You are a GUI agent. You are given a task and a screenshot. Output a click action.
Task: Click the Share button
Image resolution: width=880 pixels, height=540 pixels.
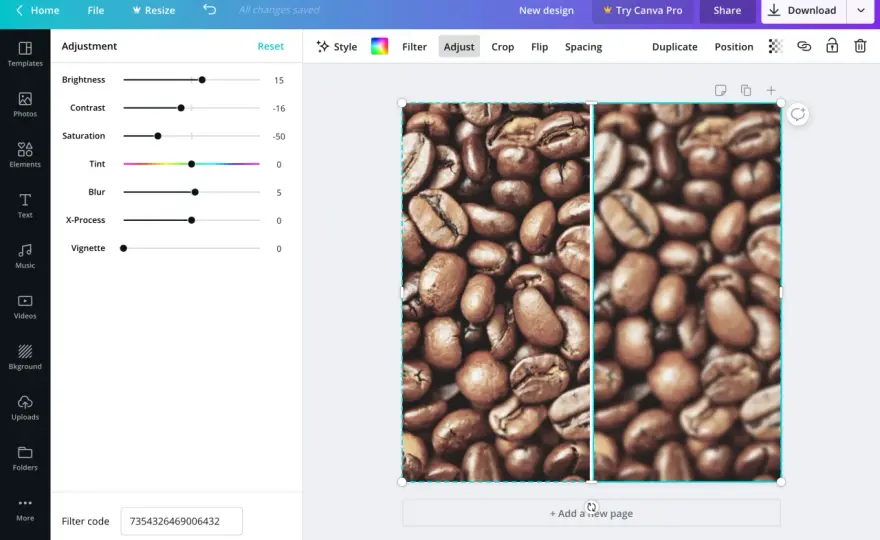pyautogui.click(x=727, y=10)
